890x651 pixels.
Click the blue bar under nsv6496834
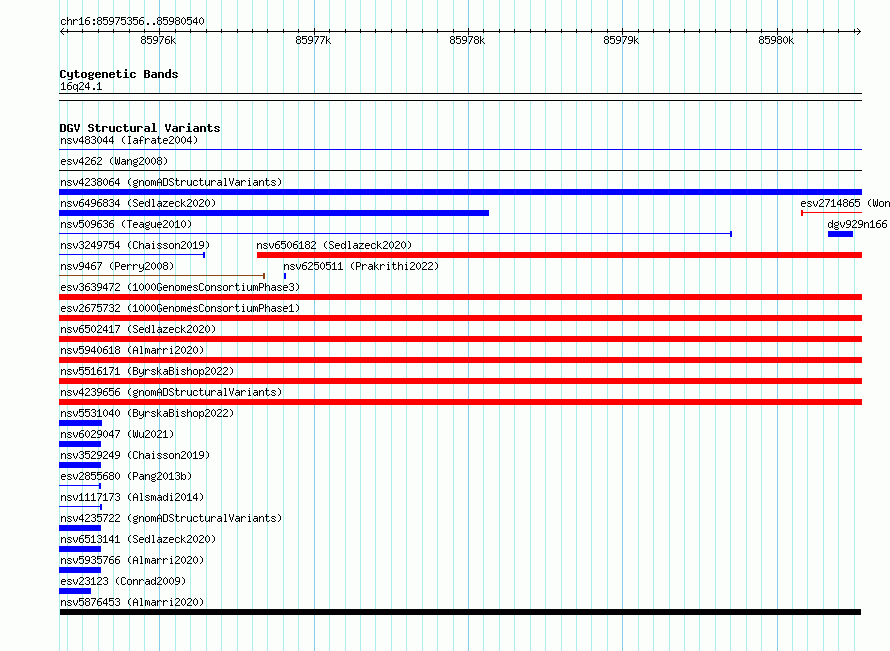coord(274,213)
